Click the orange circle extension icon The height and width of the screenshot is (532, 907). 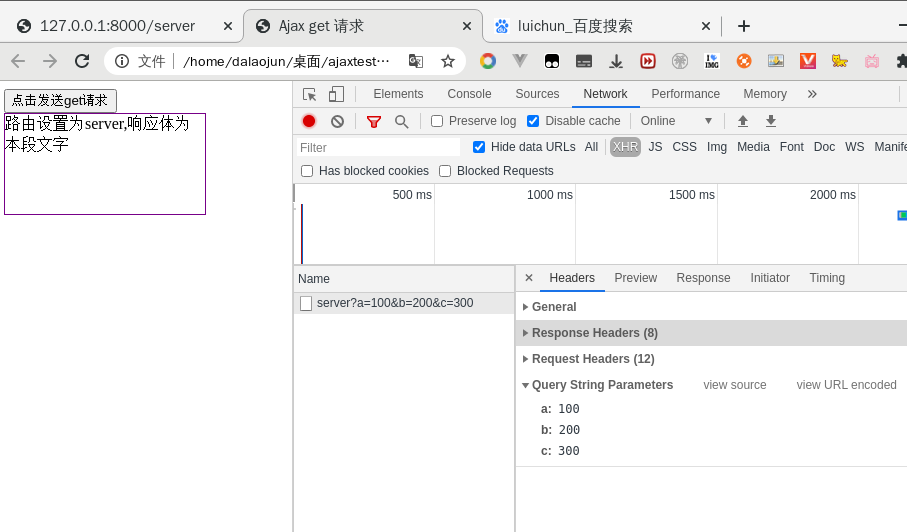pyautogui.click(x=744, y=61)
